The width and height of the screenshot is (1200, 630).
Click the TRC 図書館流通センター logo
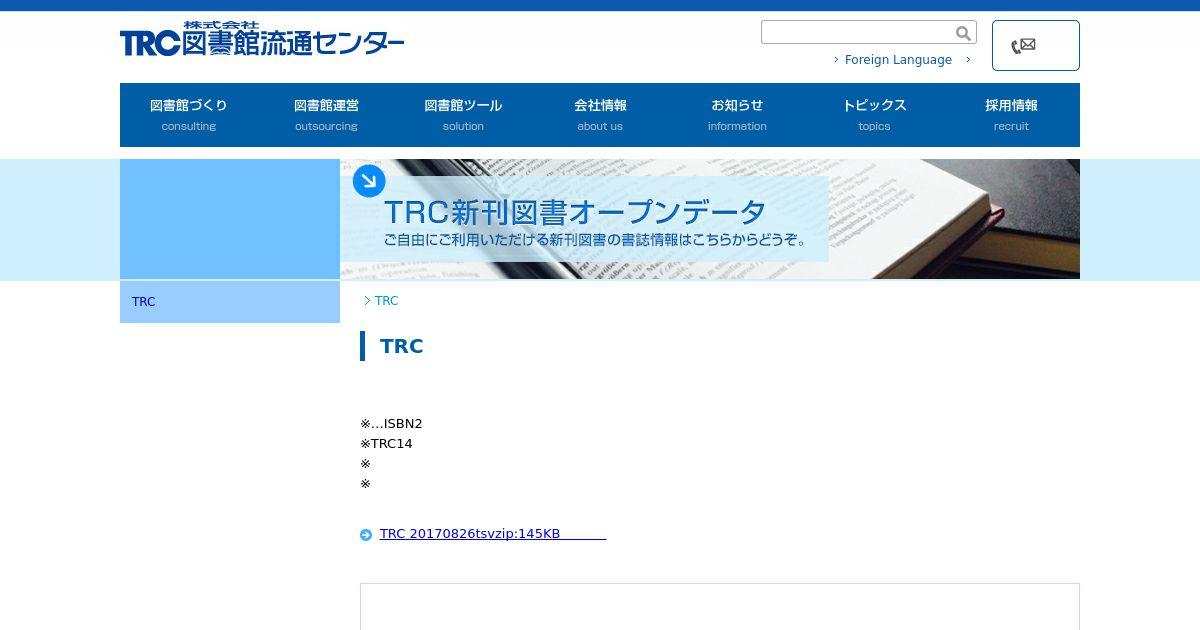click(x=262, y=40)
